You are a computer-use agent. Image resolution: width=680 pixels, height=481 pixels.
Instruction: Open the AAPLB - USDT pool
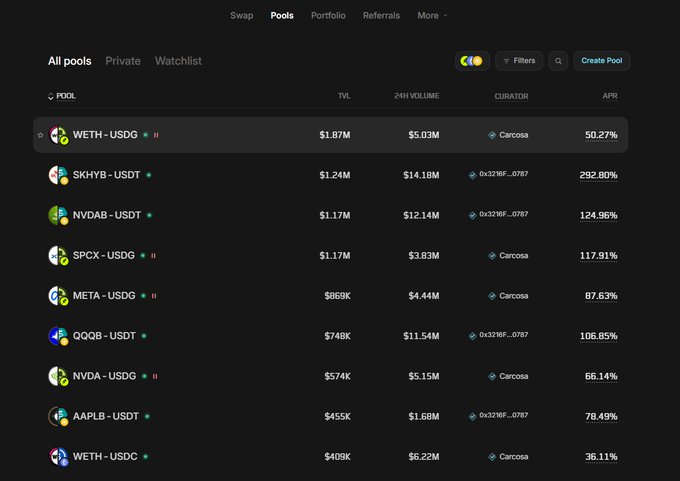click(330, 416)
